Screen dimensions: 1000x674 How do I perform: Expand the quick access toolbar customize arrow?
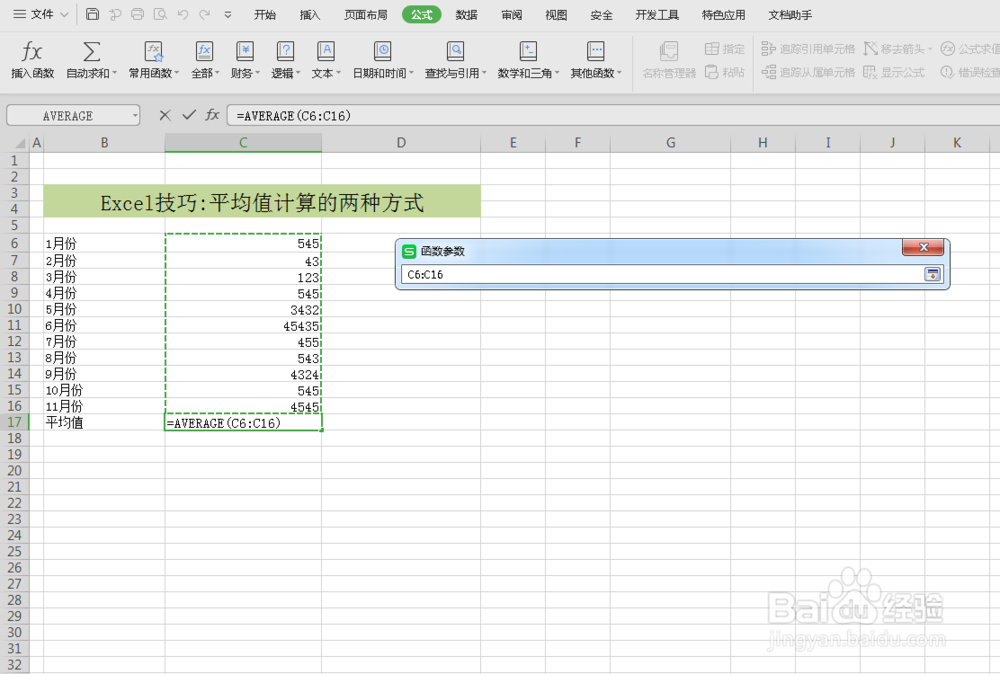coord(228,15)
